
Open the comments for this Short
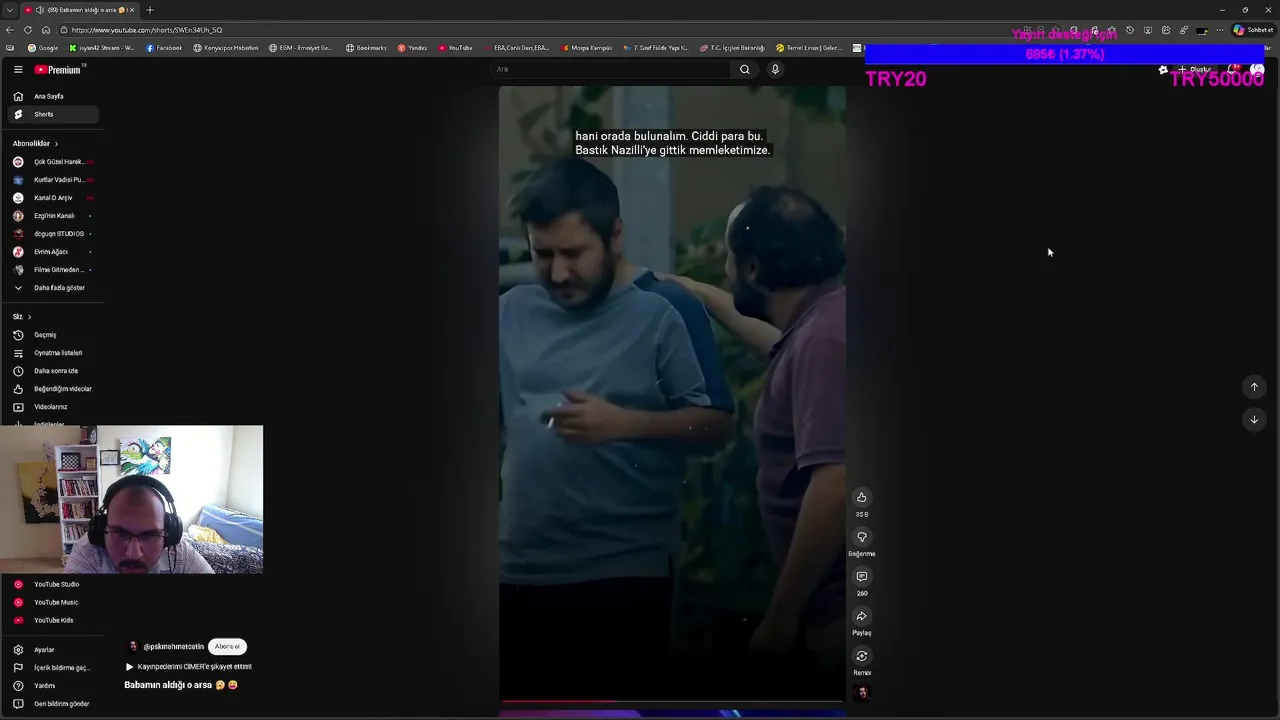click(x=861, y=577)
